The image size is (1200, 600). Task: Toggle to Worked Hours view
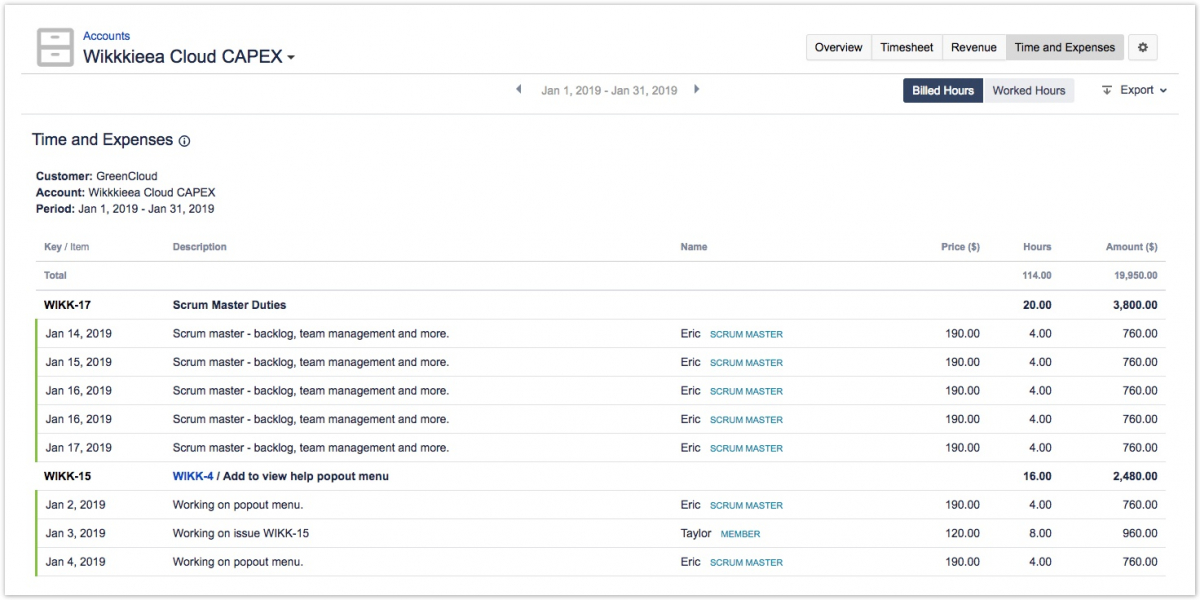(x=1028, y=90)
